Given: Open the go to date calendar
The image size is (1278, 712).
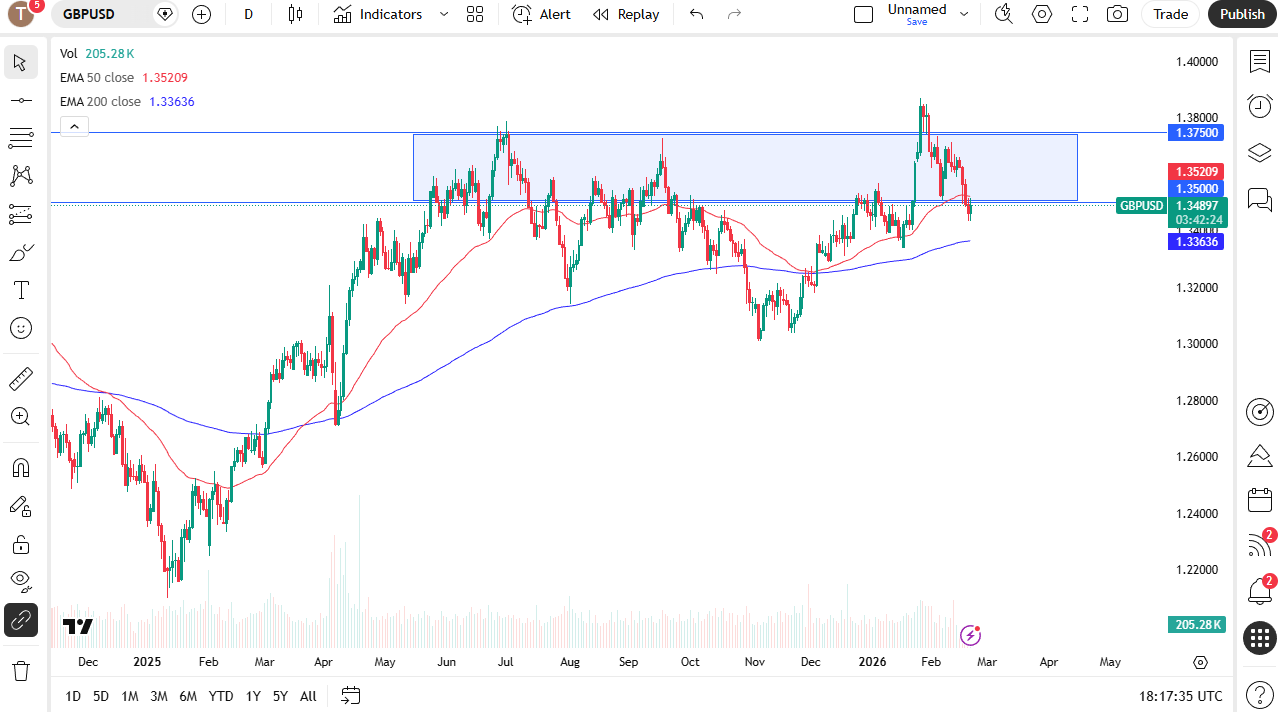Looking at the screenshot, I should (x=350, y=695).
